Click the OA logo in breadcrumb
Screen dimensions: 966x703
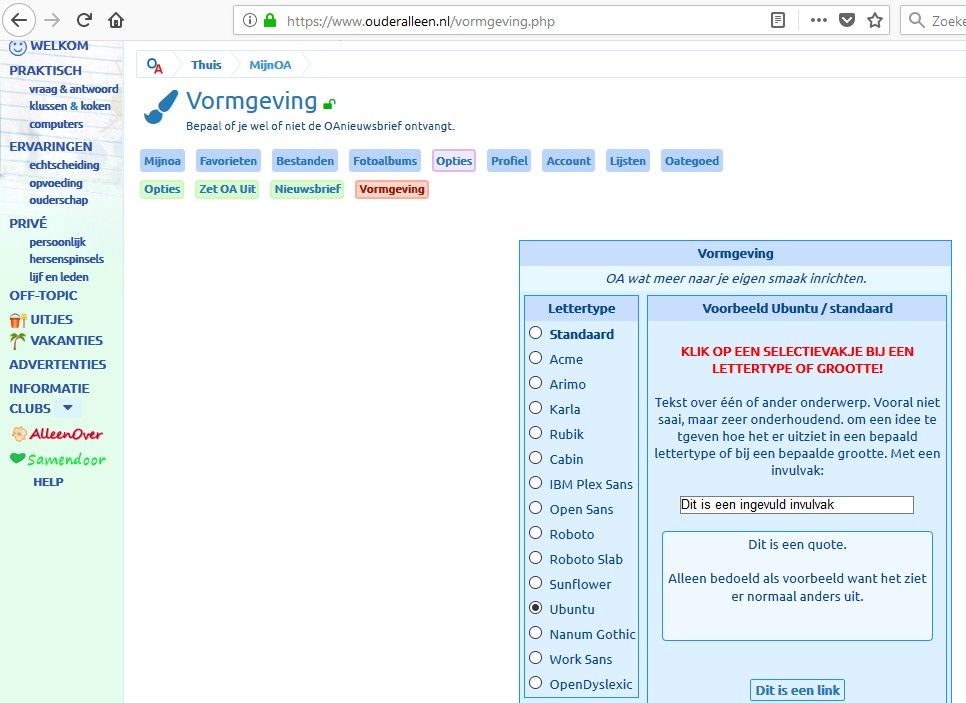click(155, 65)
